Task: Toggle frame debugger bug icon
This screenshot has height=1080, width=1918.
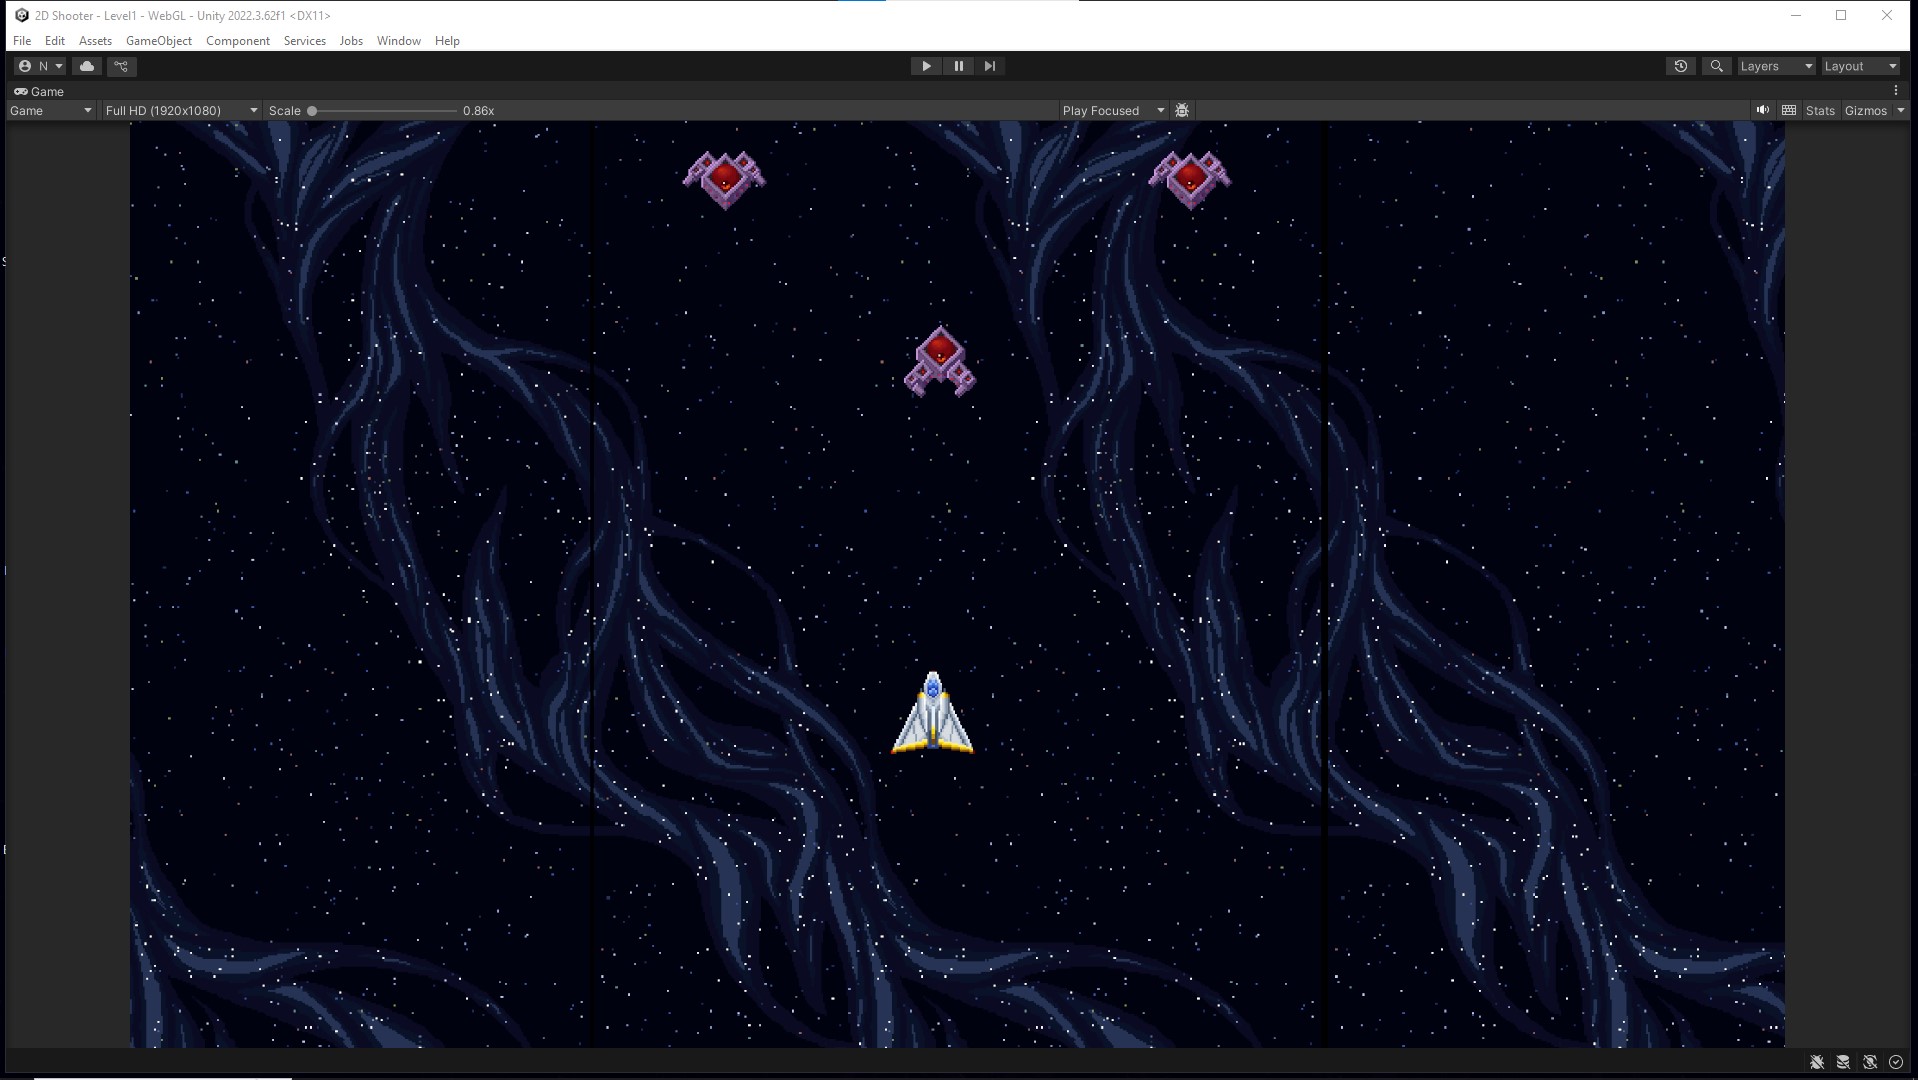Action: coord(1182,110)
